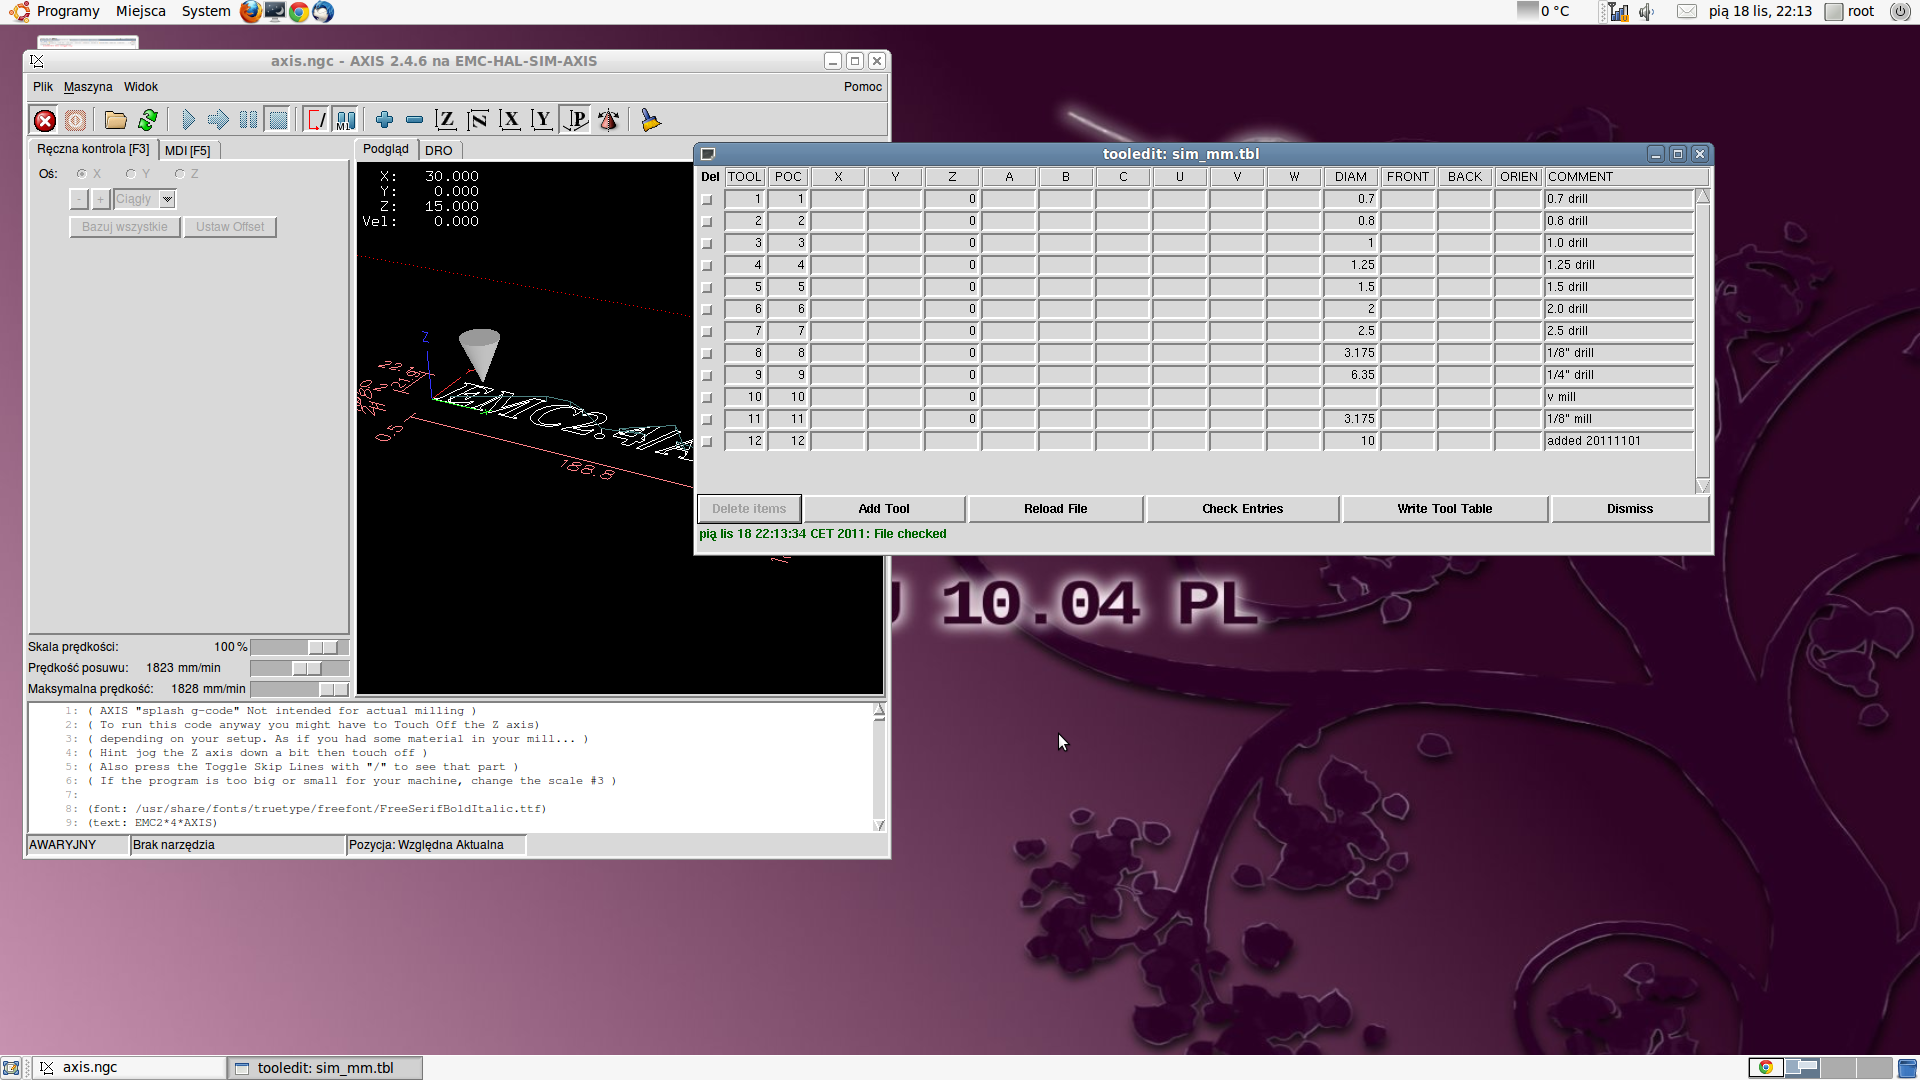Select the Z axis radio button
The height and width of the screenshot is (1080, 1920).
tap(179, 174)
